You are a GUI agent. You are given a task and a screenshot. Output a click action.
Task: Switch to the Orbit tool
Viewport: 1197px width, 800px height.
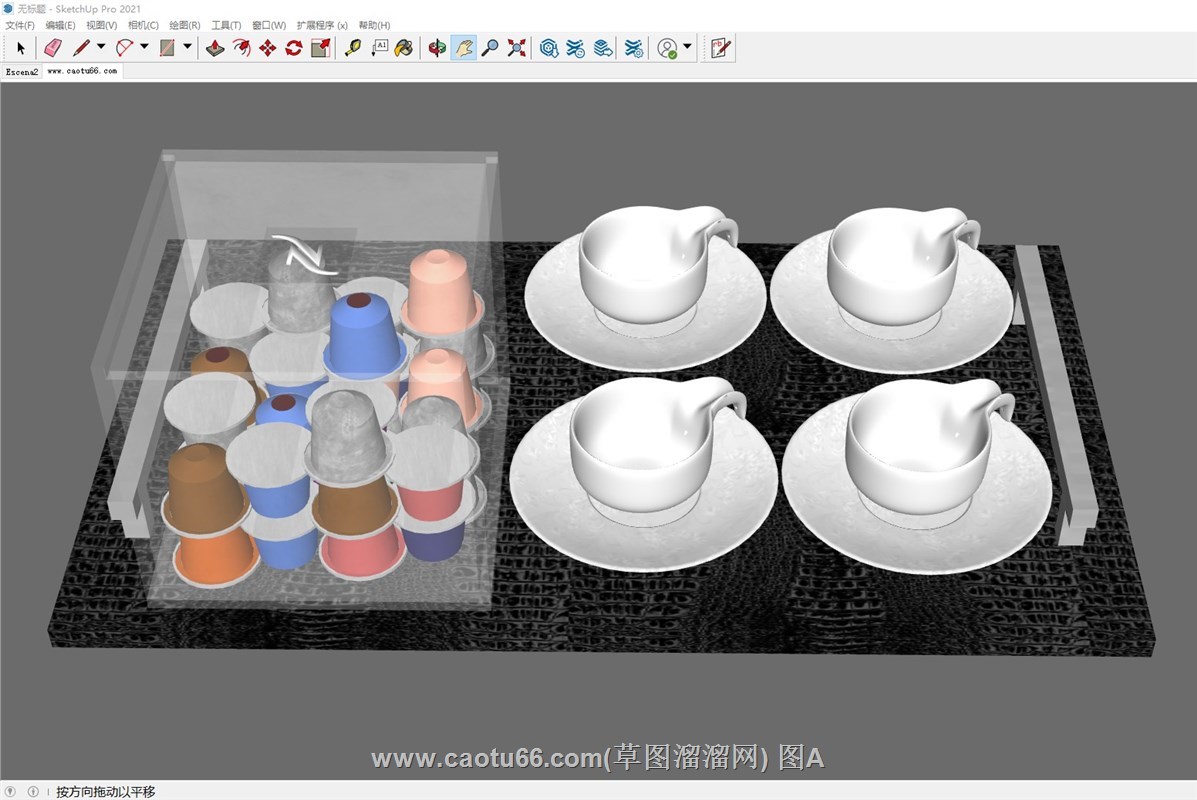click(437, 48)
